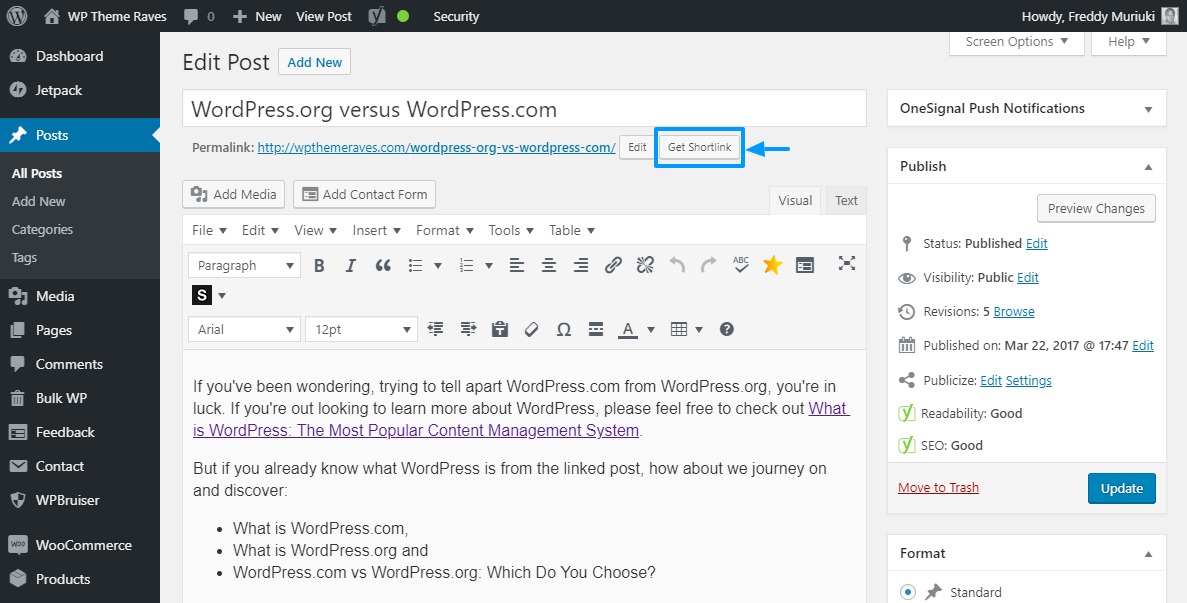Increase indent in editor
Viewport: 1187px width, 603px height.
coord(468,329)
